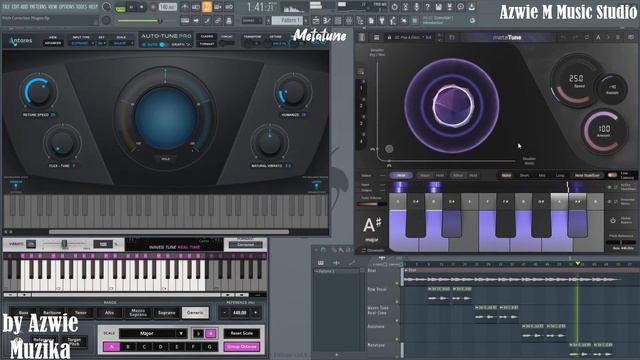
Task: Open the piano roll view icon
Action: coord(327,20)
